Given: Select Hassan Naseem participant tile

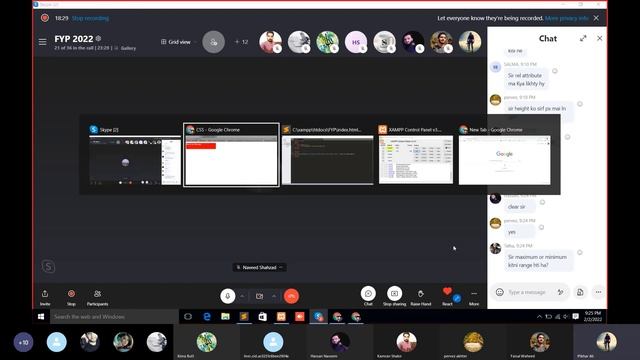Looking at the screenshot, I should (x=339, y=342).
